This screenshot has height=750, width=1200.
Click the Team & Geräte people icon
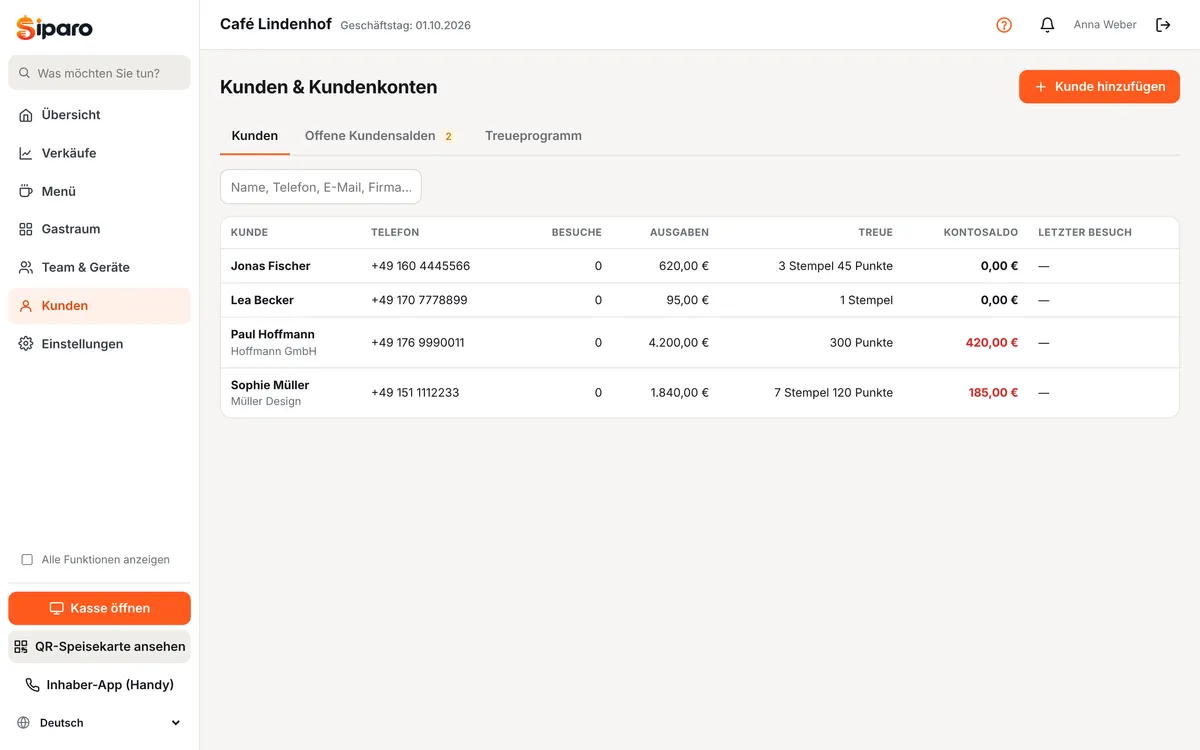26,267
